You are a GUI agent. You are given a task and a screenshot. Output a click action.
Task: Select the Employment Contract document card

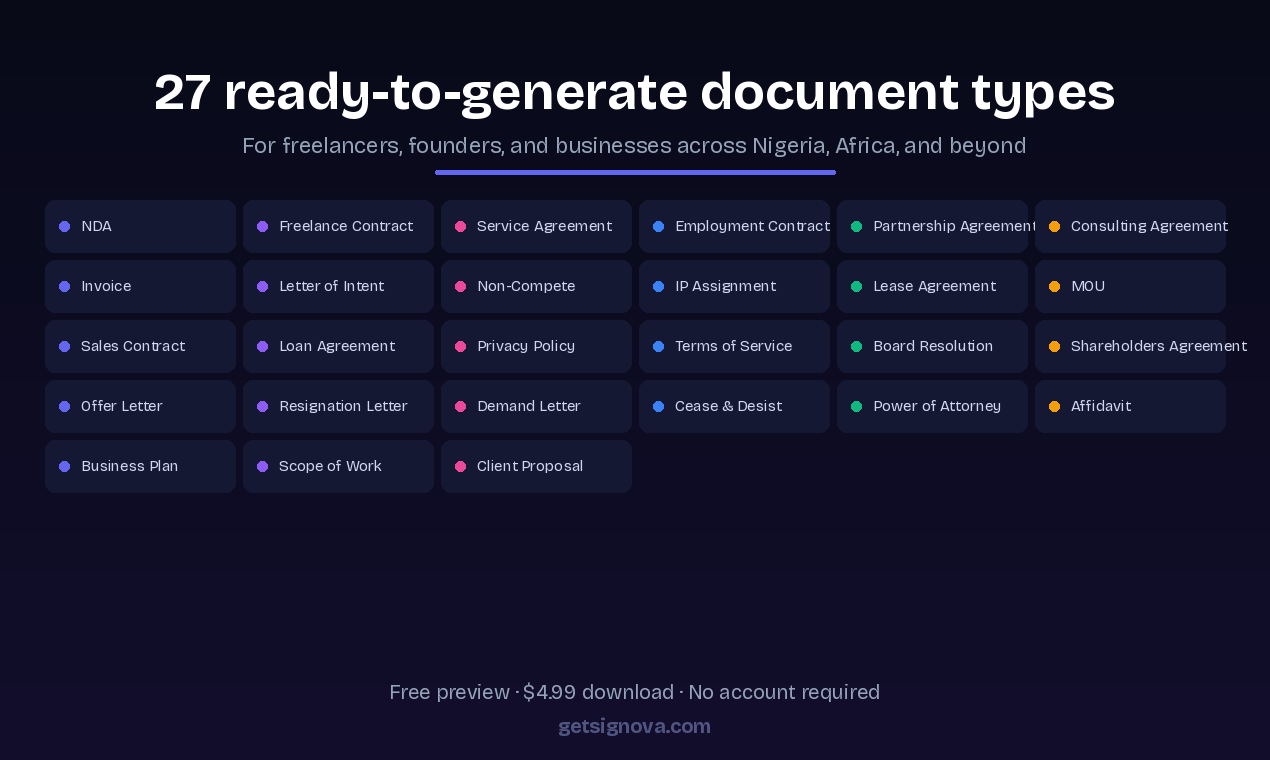pos(734,226)
